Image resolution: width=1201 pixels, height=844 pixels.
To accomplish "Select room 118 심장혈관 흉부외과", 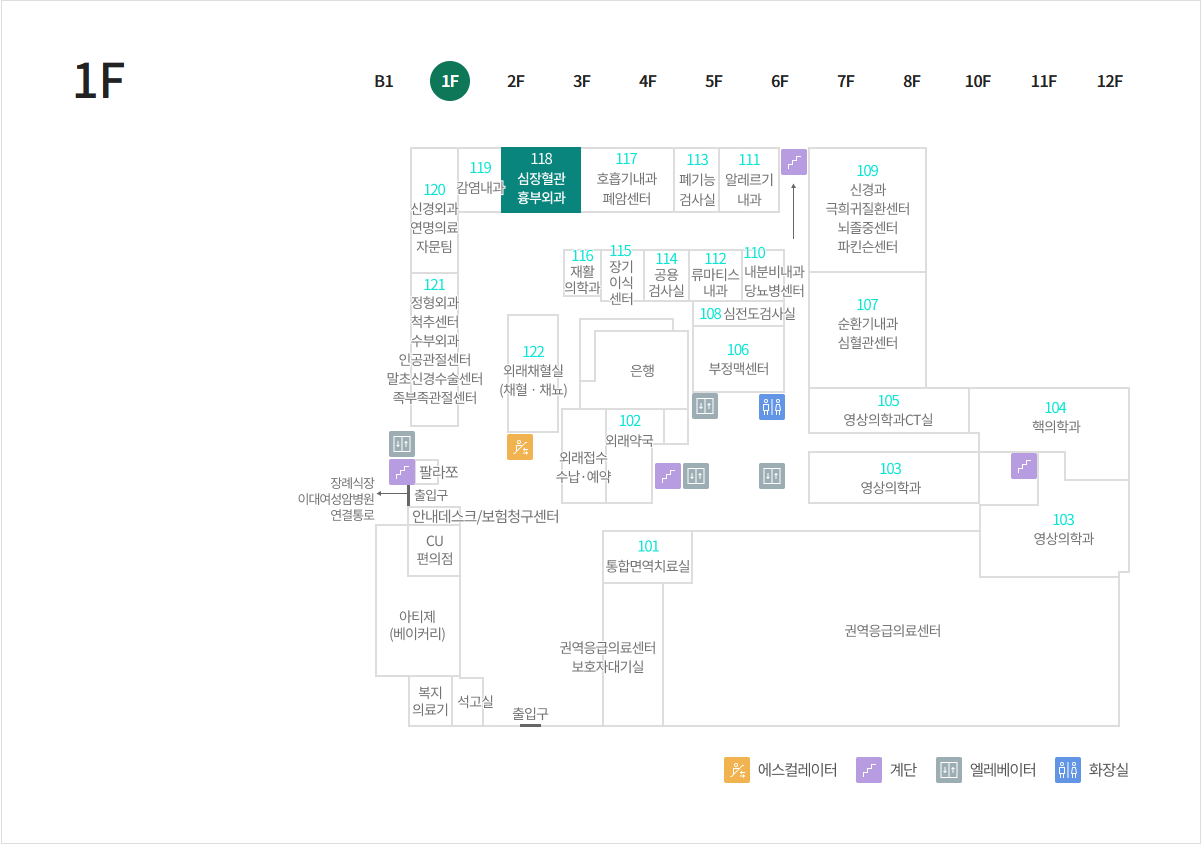I will (x=543, y=180).
